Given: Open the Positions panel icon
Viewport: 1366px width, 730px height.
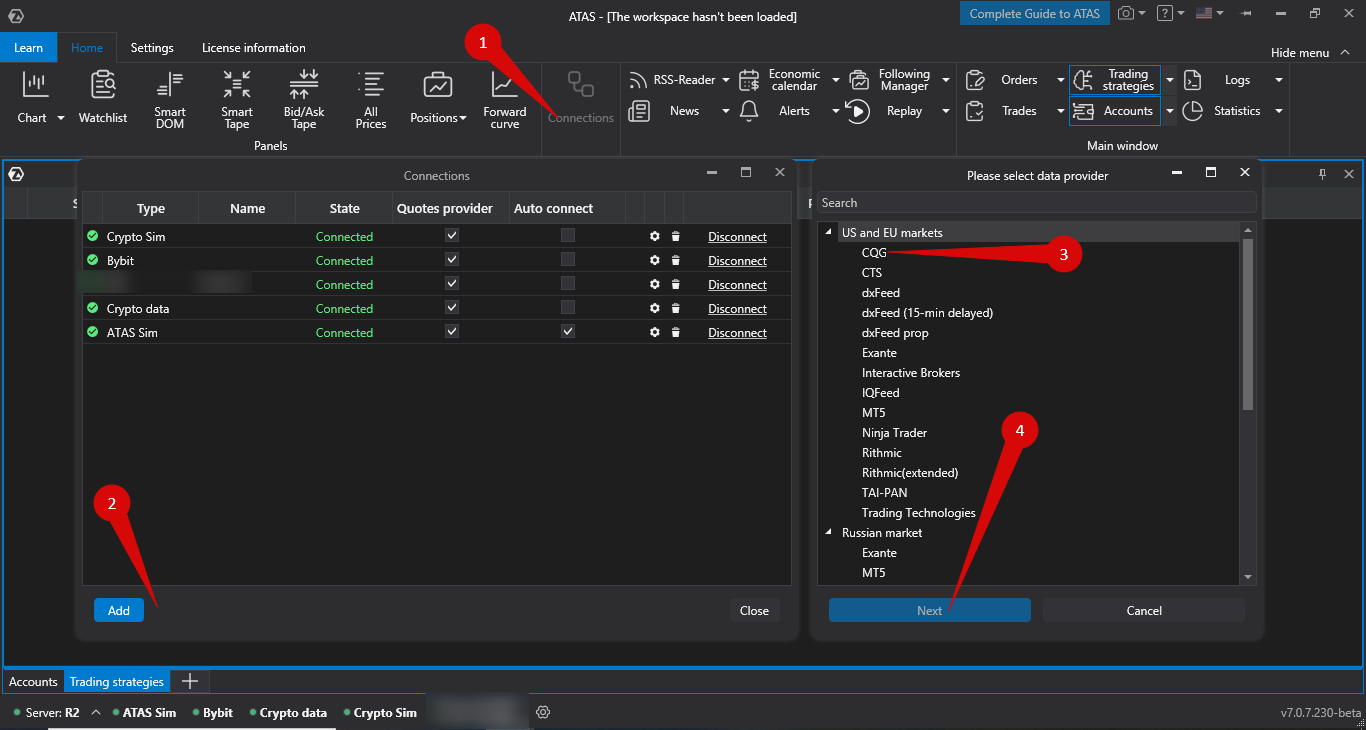Looking at the screenshot, I should tap(438, 85).
